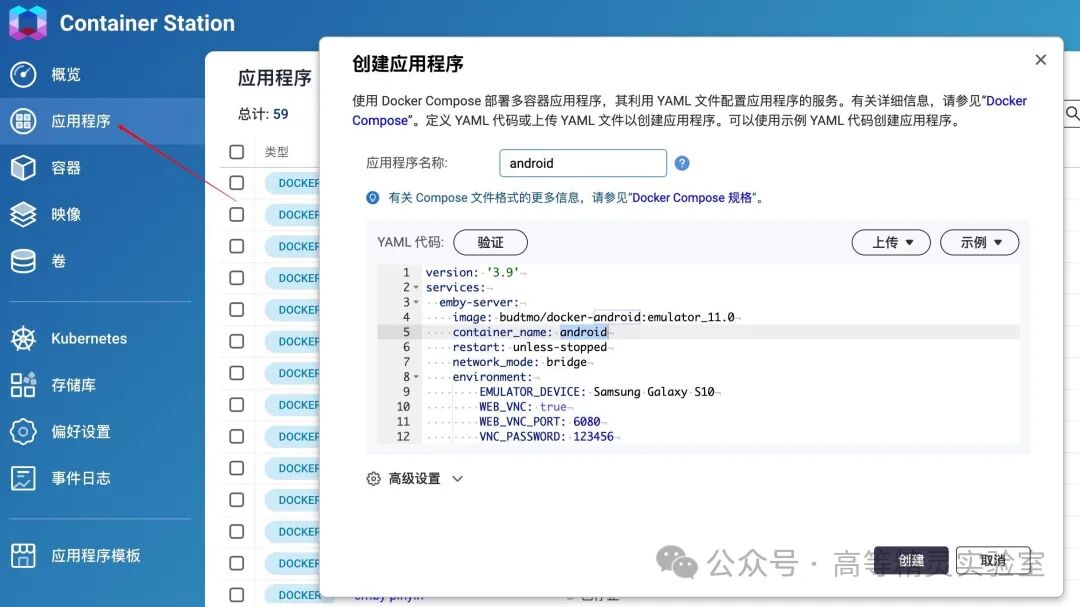Go to 偏好设置 menu item
The height and width of the screenshot is (607, 1080).
click(81, 432)
